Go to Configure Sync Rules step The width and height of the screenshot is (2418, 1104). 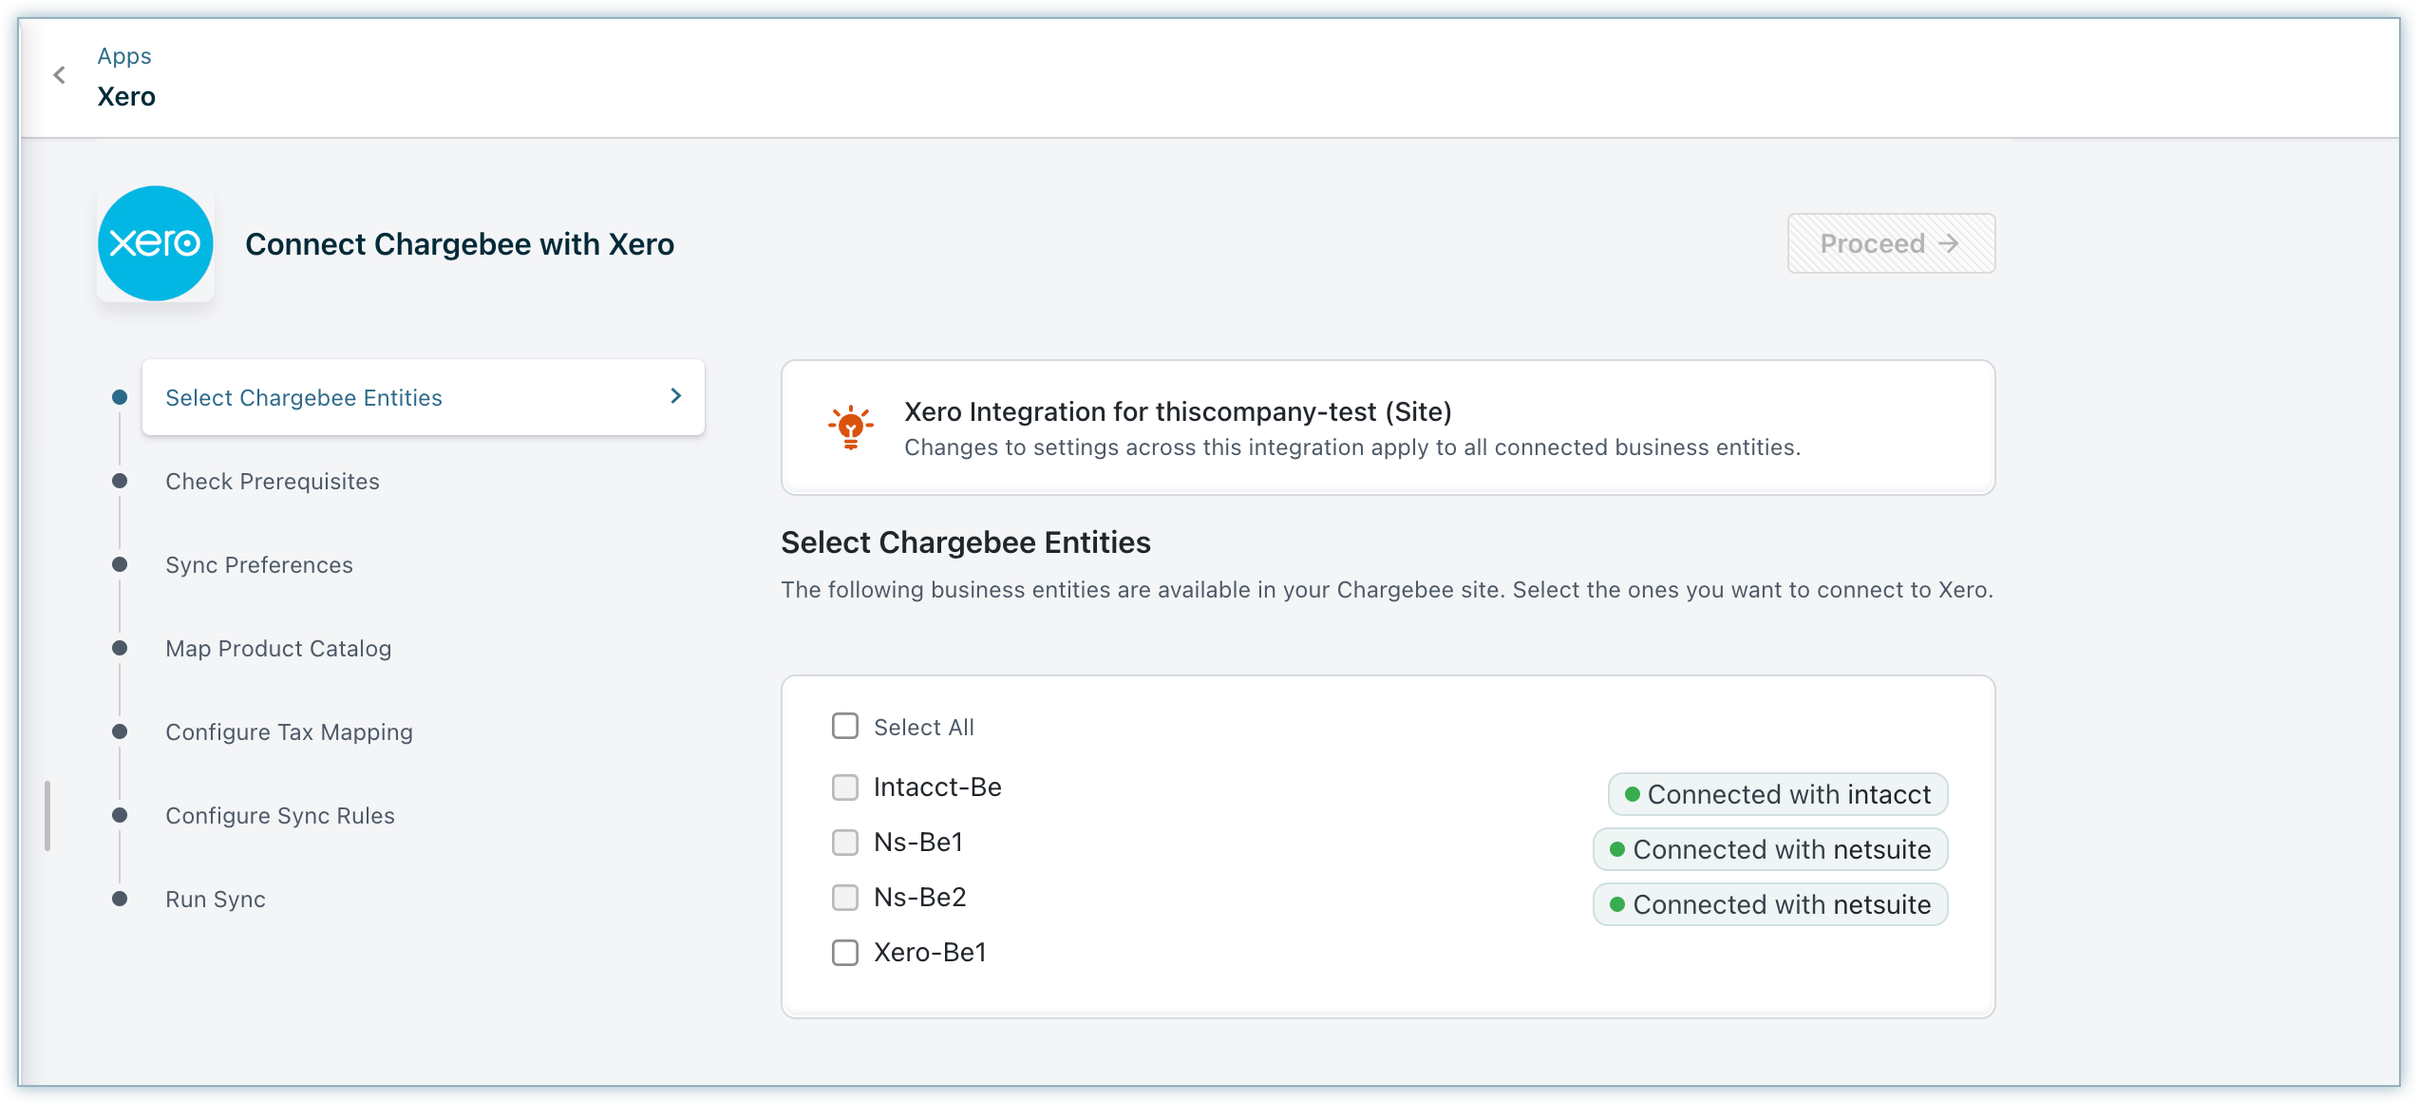280,815
